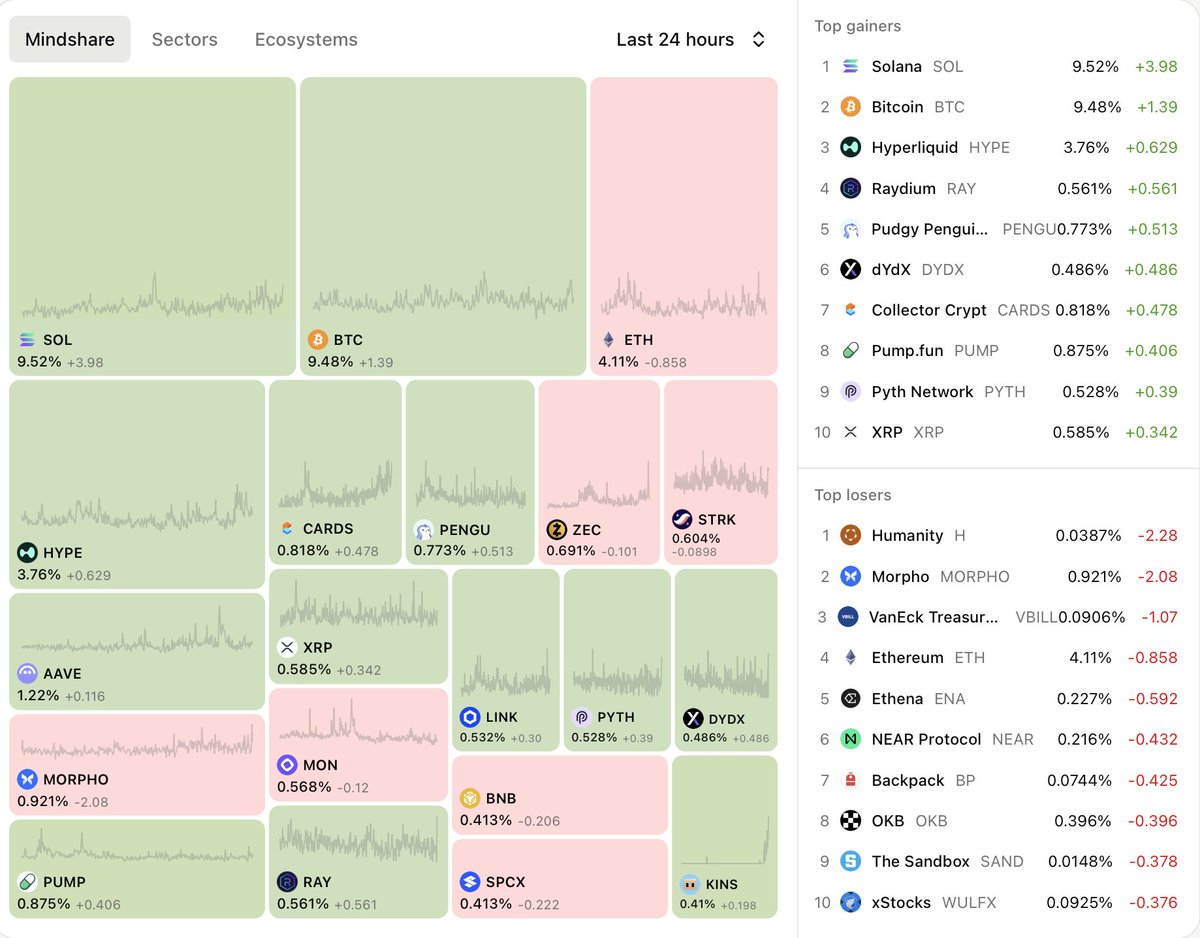This screenshot has width=1200, height=938.
Task: Open Raydium in the Top gainers list
Action: (998, 188)
